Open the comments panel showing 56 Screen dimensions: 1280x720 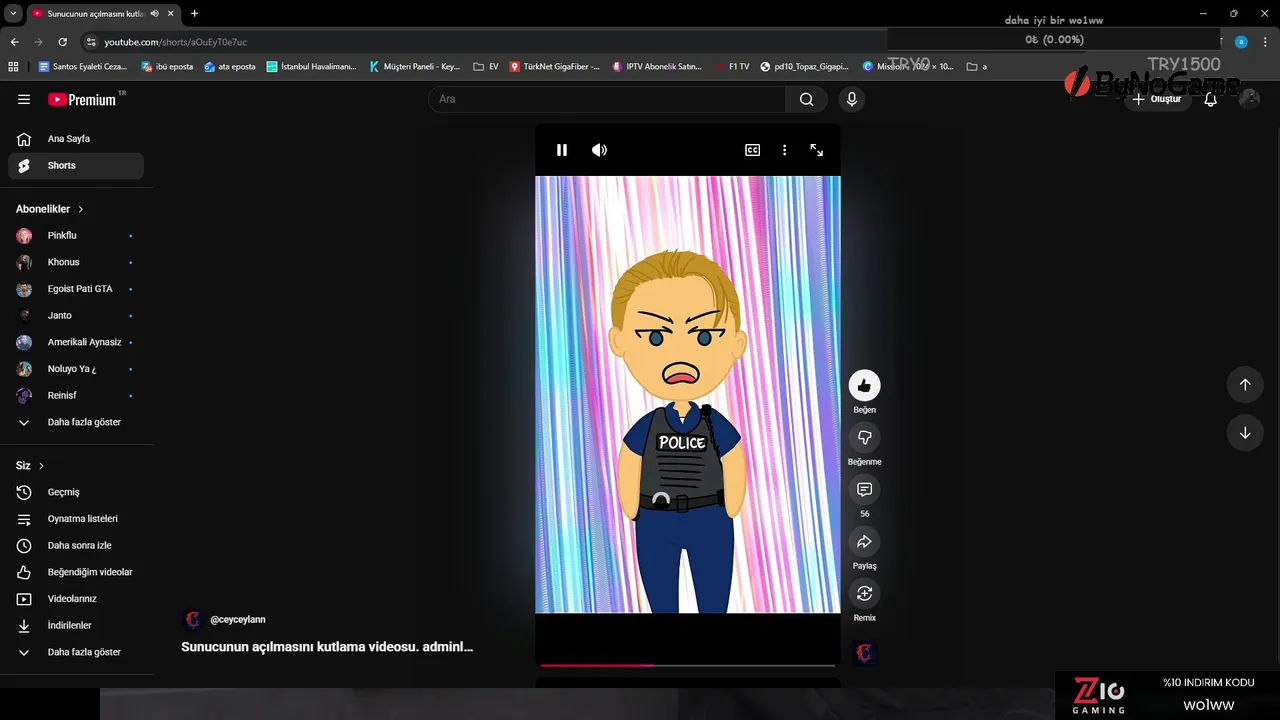click(x=864, y=489)
